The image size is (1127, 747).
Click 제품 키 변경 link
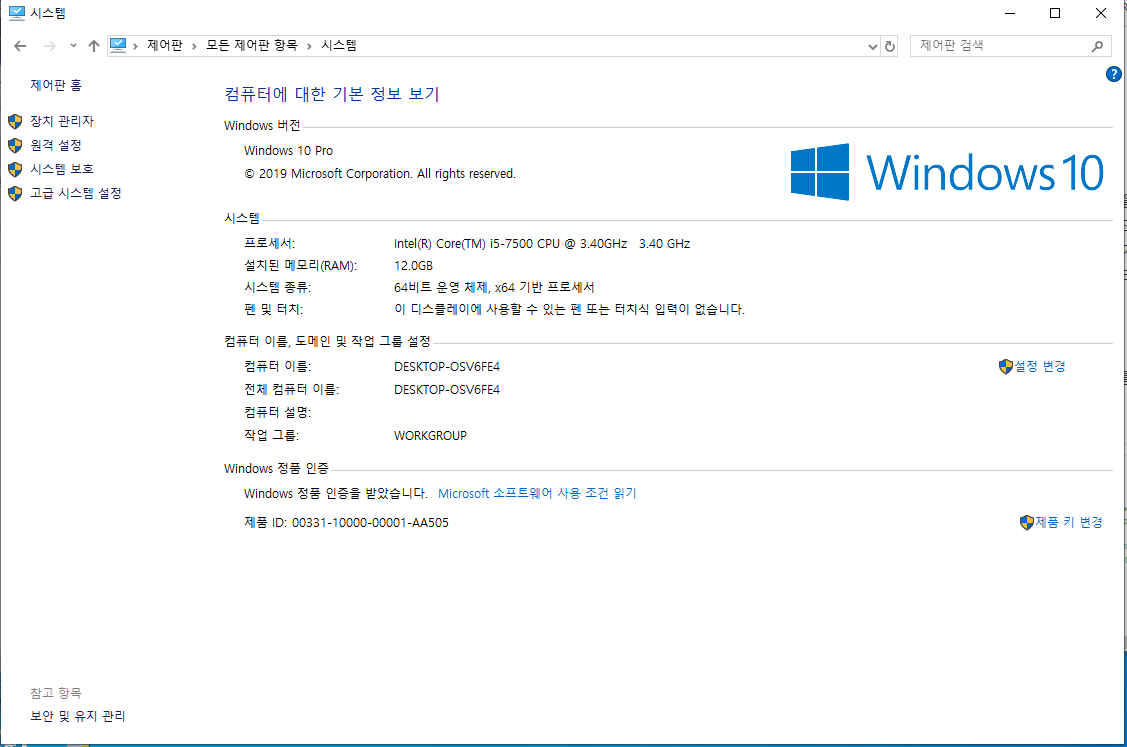(x=1070, y=523)
